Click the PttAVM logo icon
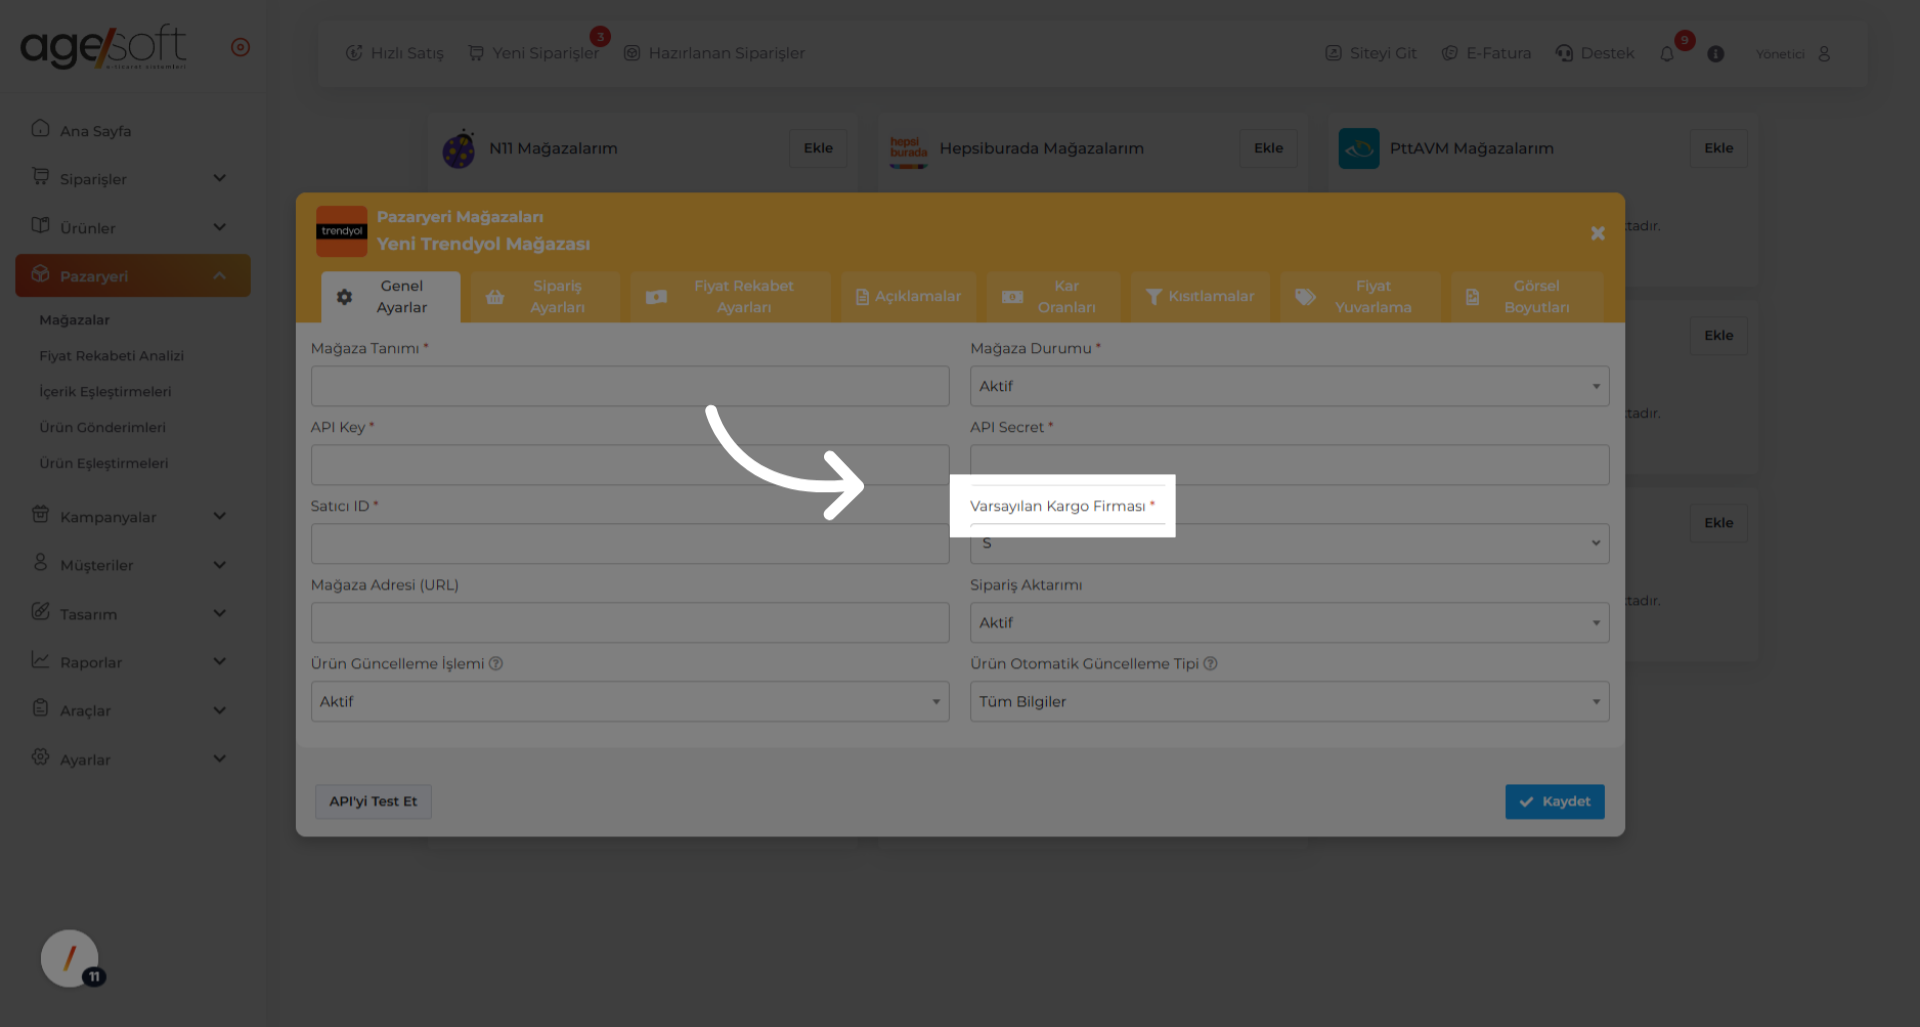 click(1359, 149)
